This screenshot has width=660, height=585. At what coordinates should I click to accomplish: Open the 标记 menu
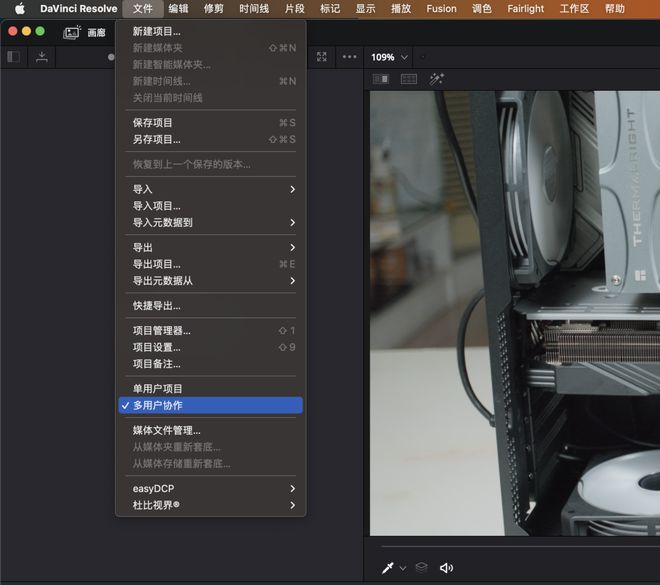[330, 8]
